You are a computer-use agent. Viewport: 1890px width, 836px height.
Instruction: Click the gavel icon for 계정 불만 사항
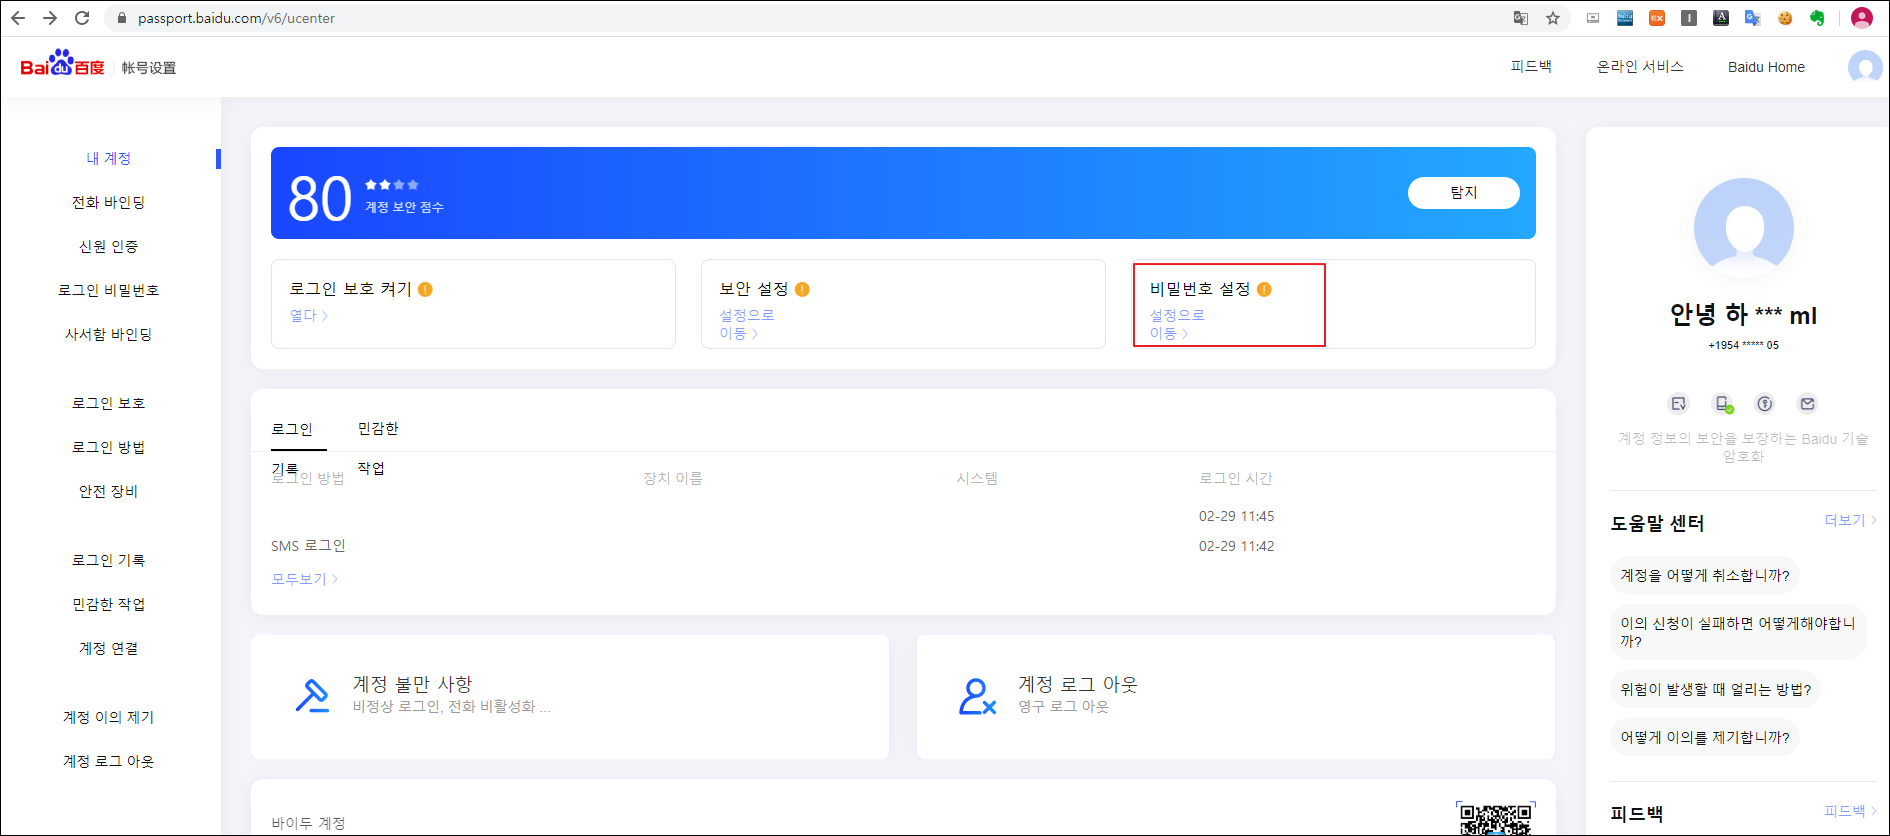tap(312, 696)
